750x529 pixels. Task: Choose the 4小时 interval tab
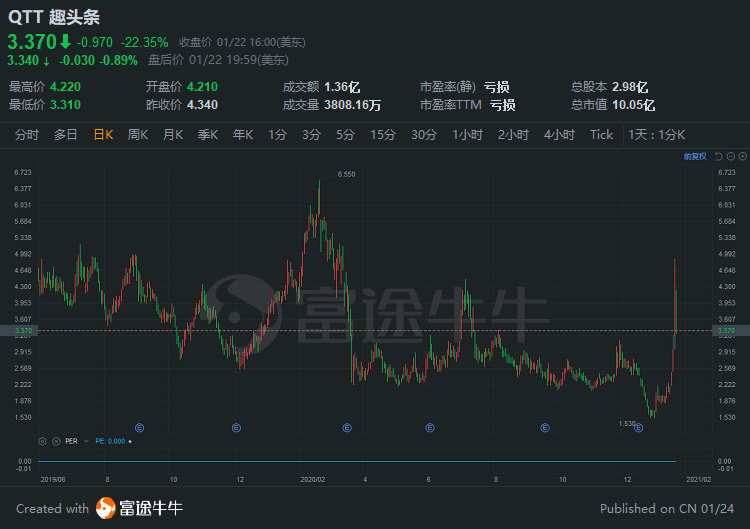click(559, 135)
